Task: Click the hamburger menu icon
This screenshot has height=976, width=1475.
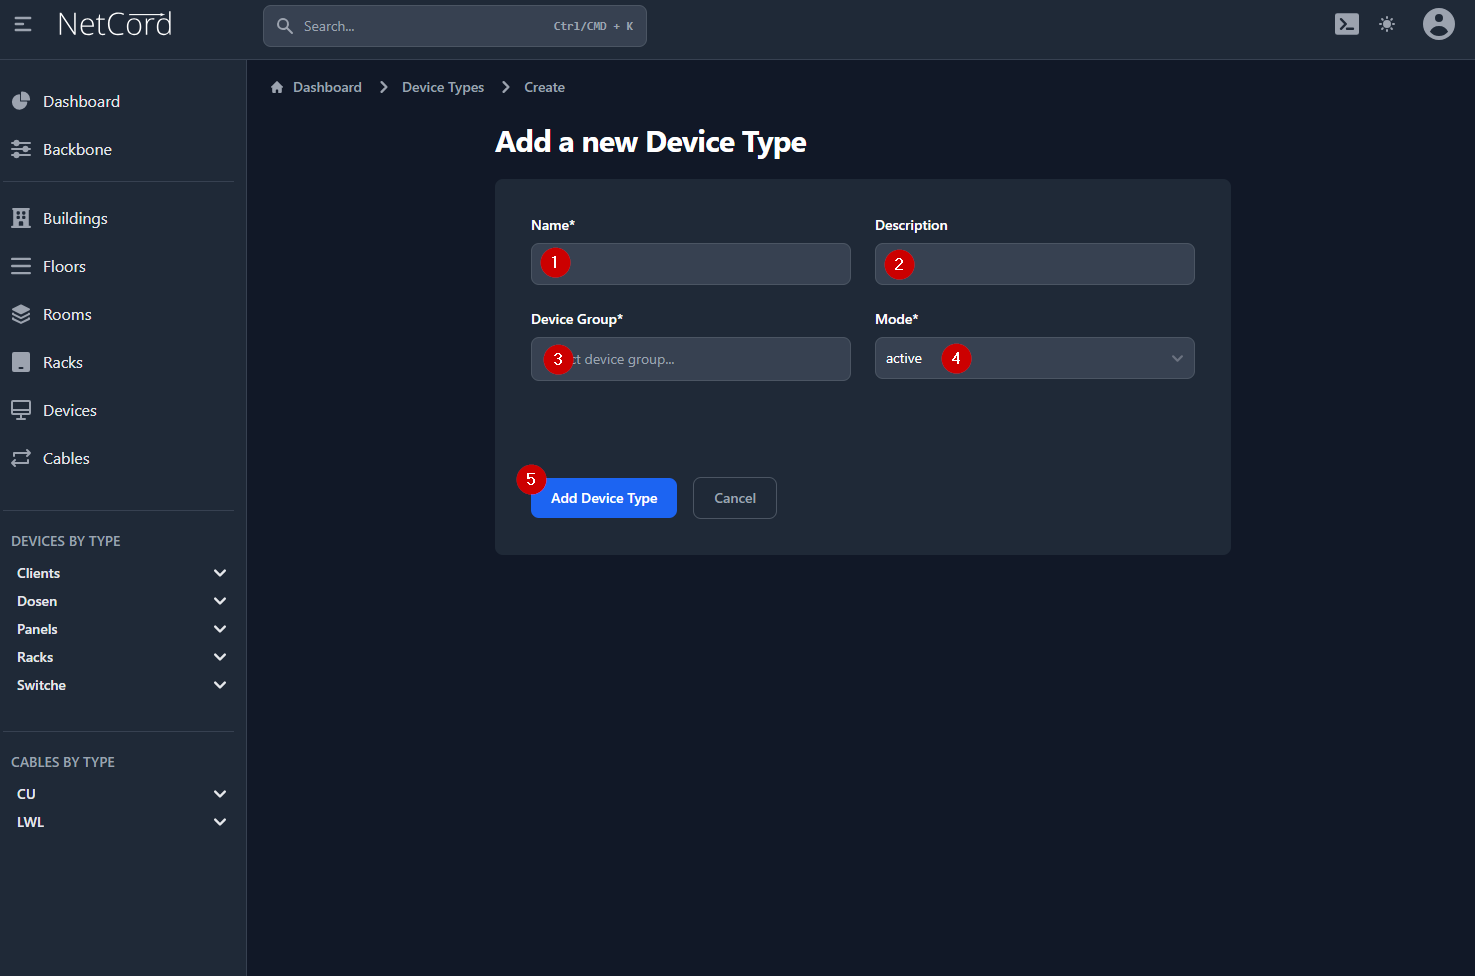Action: pyautogui.click(x=23, y=24)
